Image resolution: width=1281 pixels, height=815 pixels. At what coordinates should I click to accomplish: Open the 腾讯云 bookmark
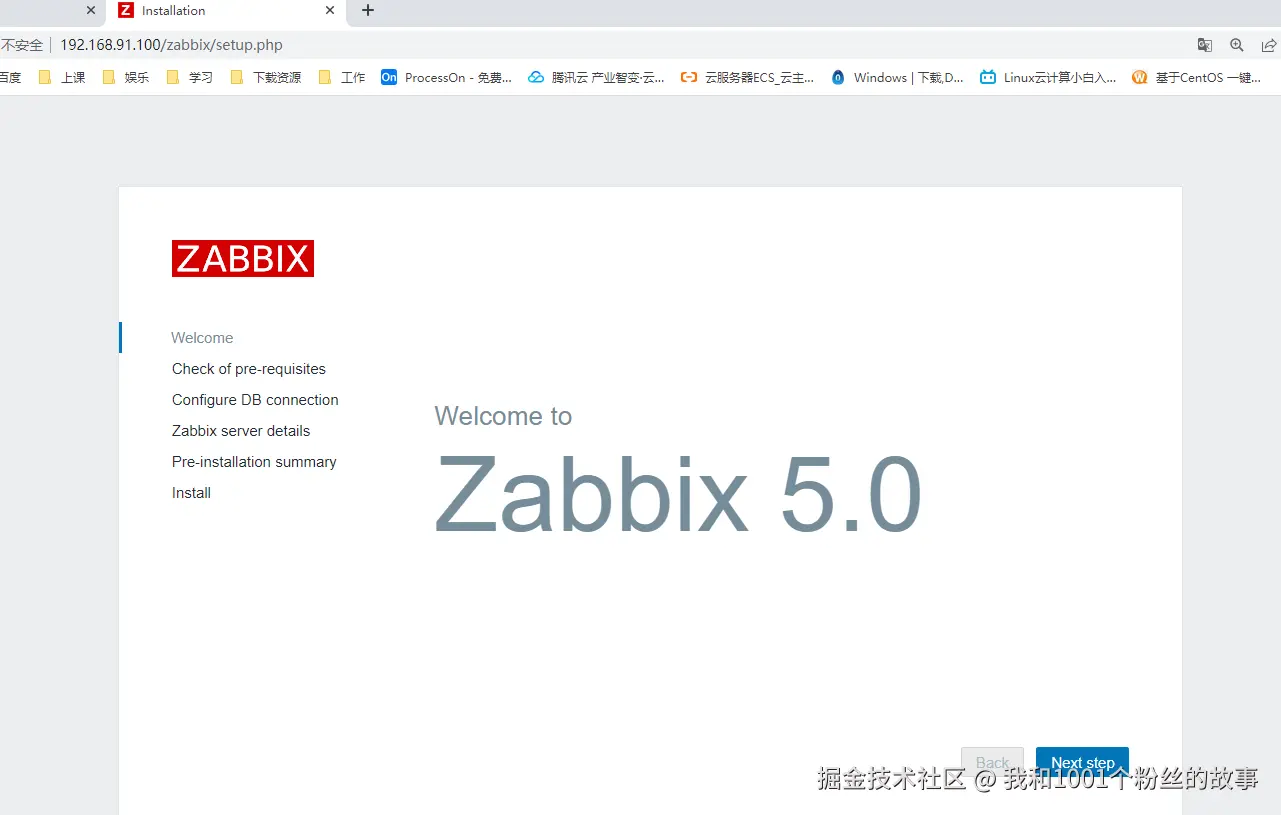tap(596, 77)
